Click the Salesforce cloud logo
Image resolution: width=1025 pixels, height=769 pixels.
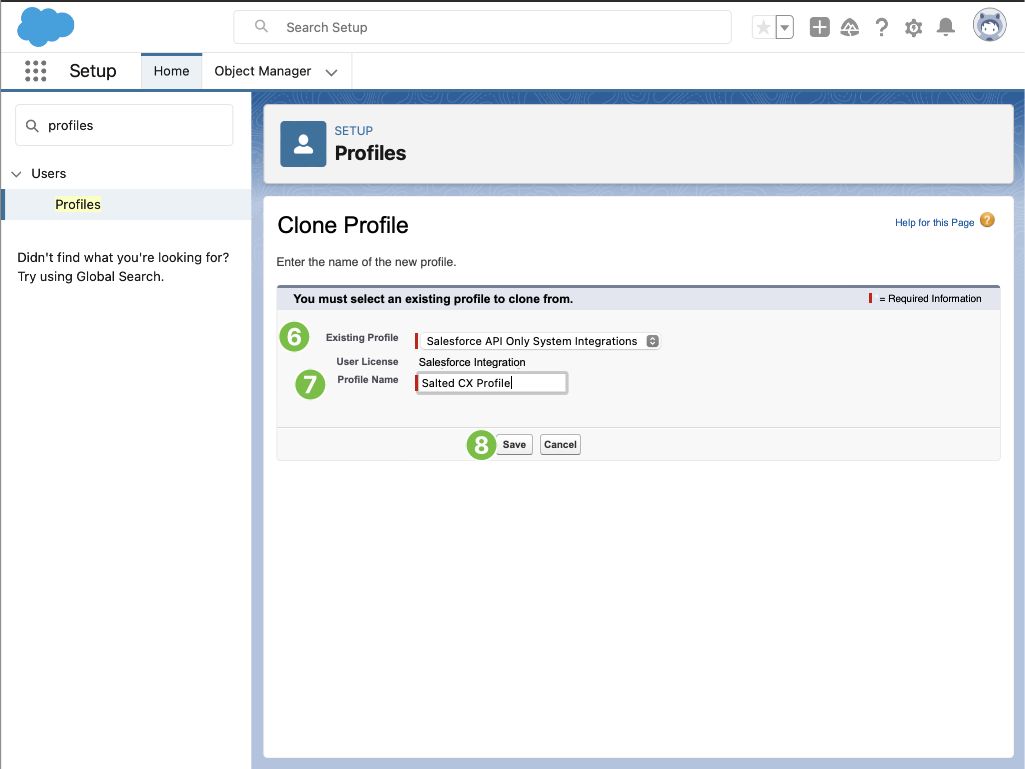coord(46,27)
